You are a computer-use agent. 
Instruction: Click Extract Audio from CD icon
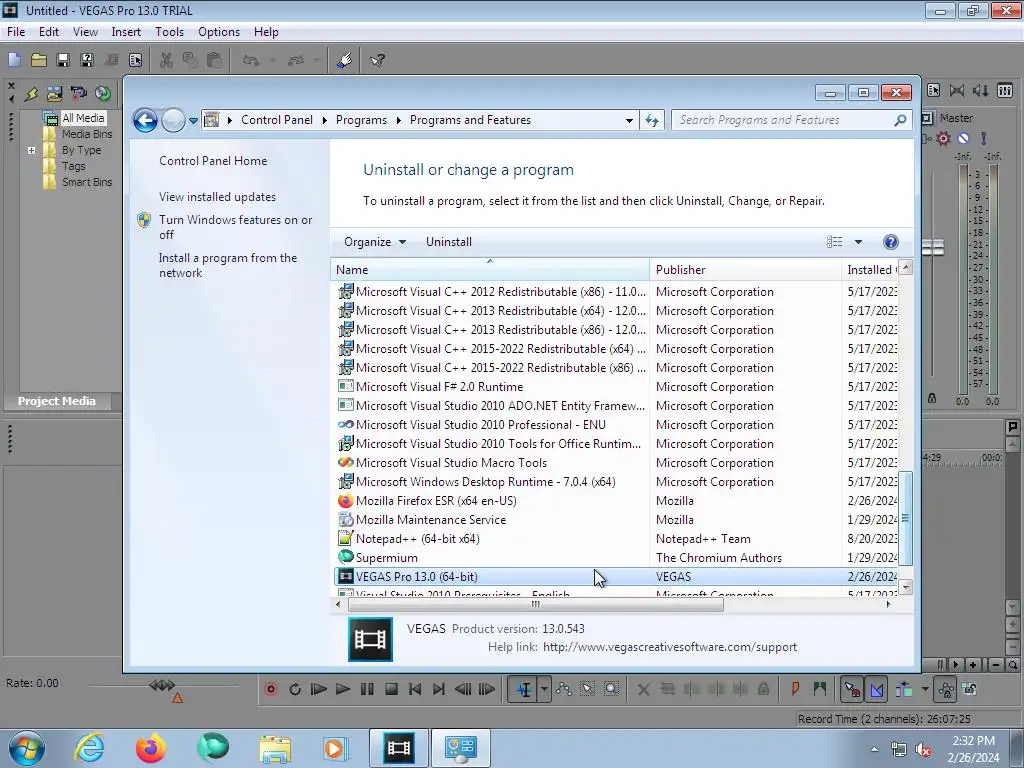click(x=103, y=93)
